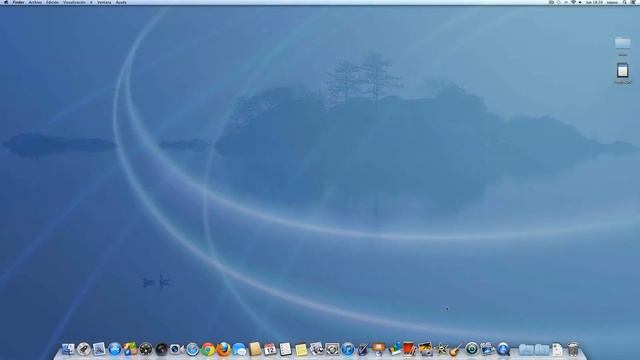Open the FaceTime camera icon in Dock
The width and height of the screenshot is (640, 360).
[x=176, y=349]
